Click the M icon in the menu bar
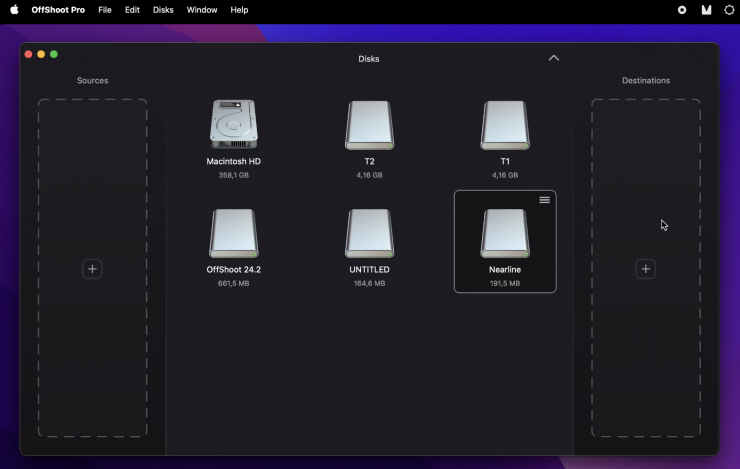Viewport: 740px width, 469px height. pos(706,10)
